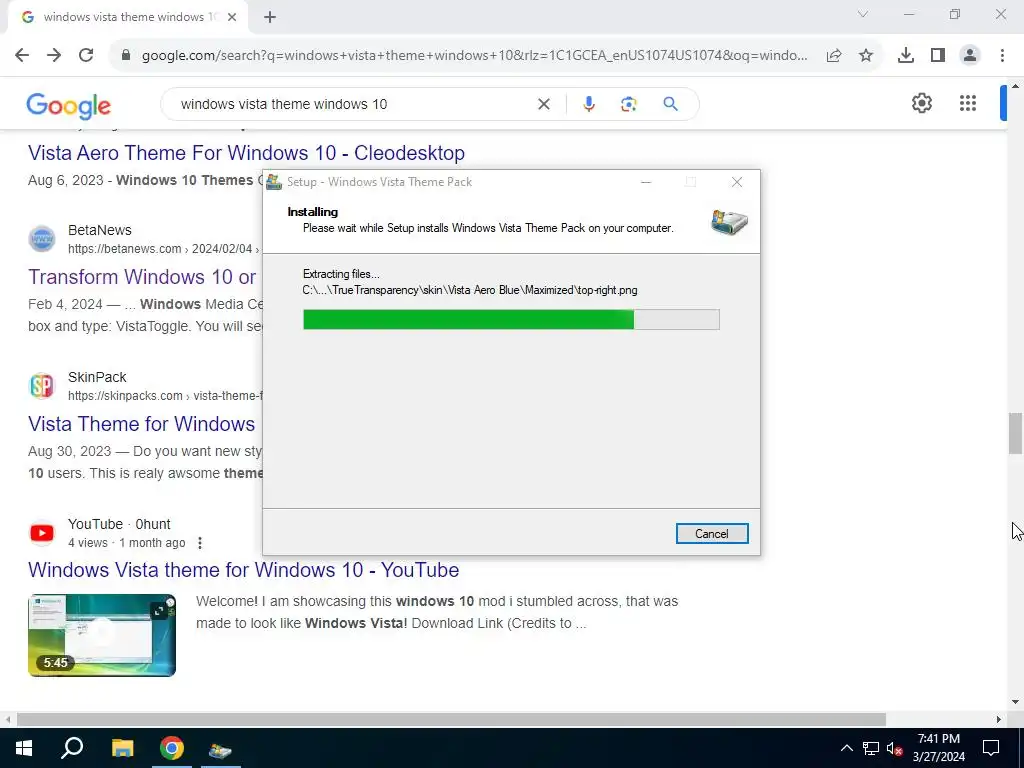The height and width of the screenshot is (768, 1024).
Task: Close the Setup dialog
Action: point(737,182)
